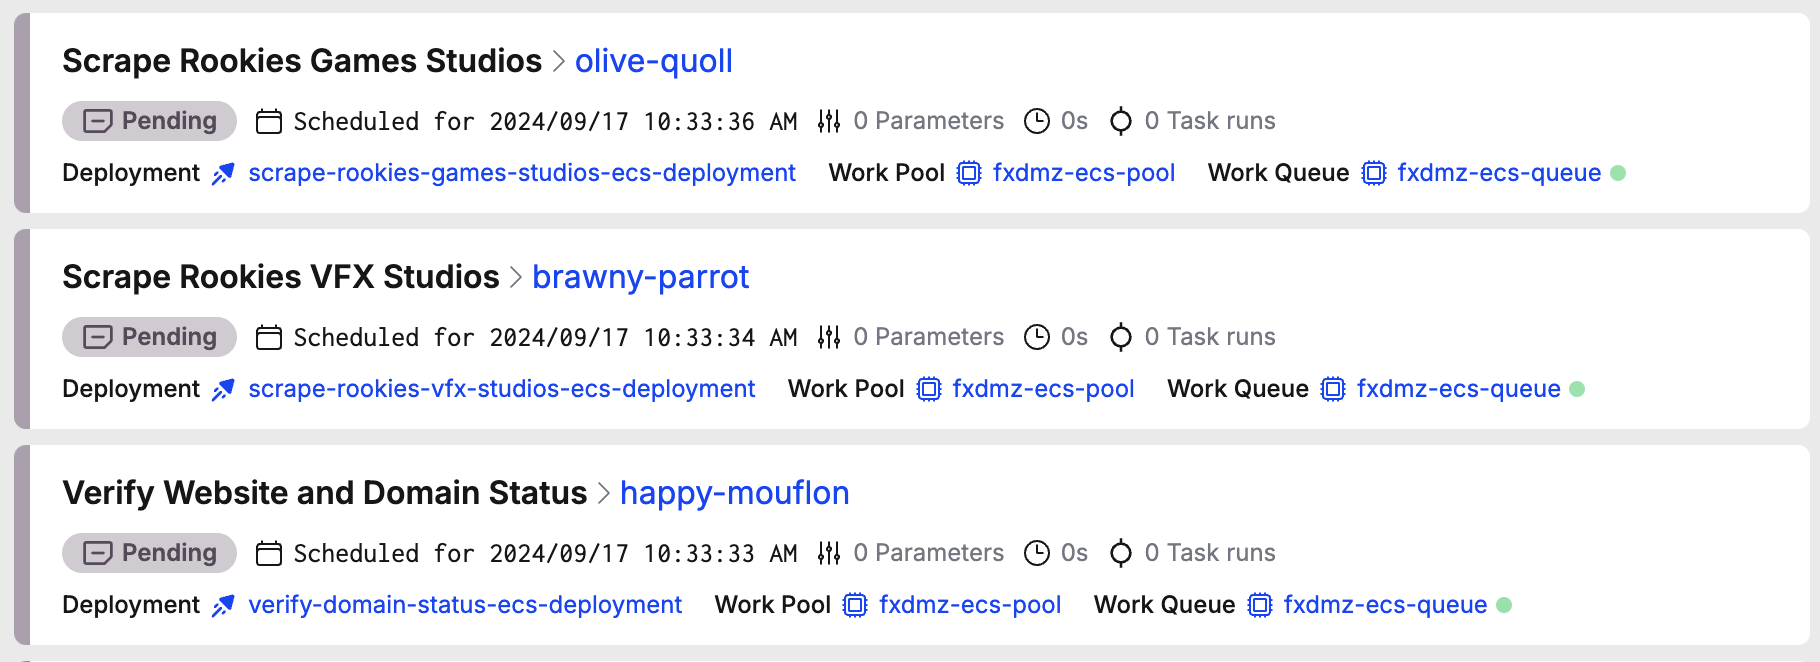Click the rocket icon beside scrape-rookies-games-studios deployment
Screen dimensions: 1820x662
click(x=223, y=174)
